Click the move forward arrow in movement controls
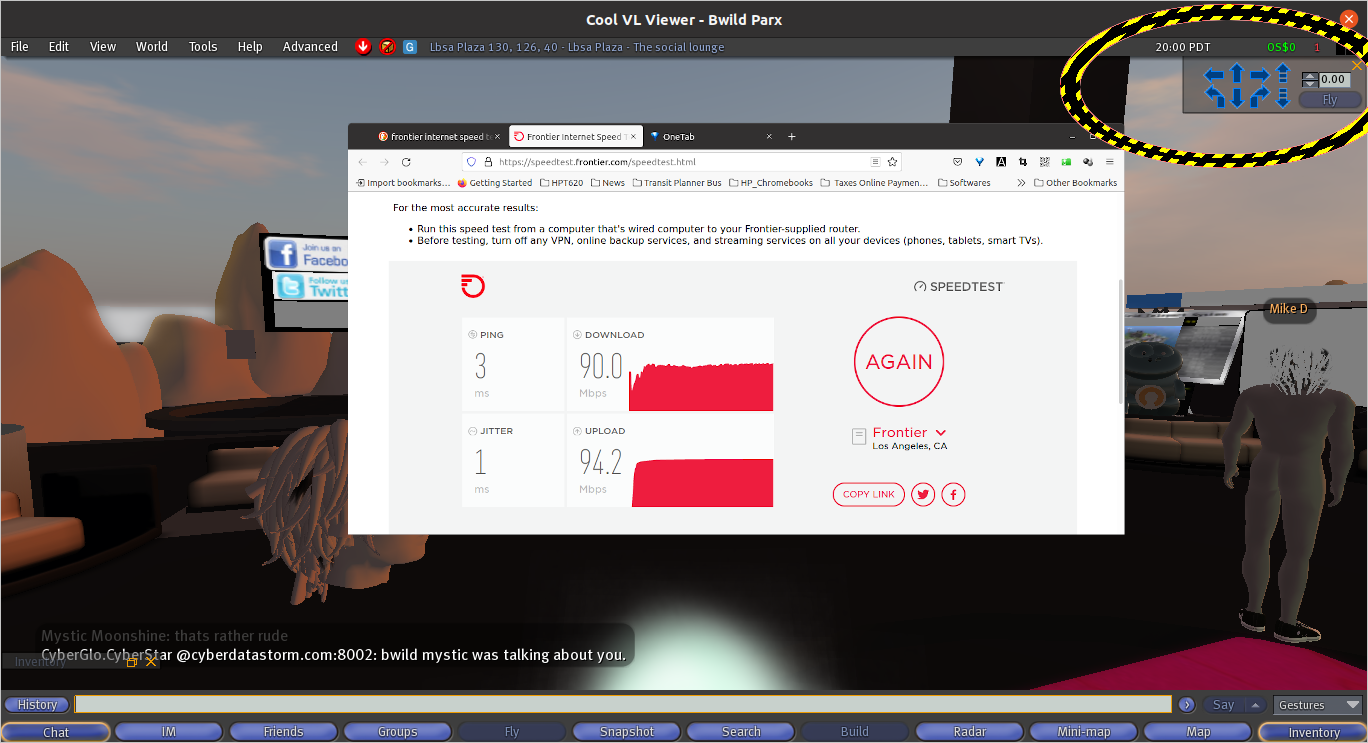This screenshot has height=743, width=1368. [1237, 73]
